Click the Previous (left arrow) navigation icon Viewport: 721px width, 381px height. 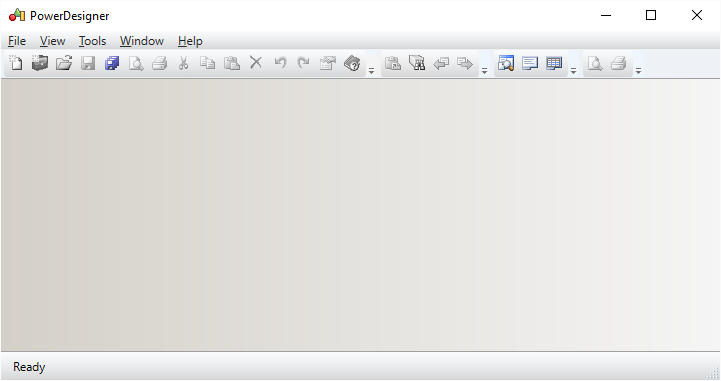click(441, 63)
